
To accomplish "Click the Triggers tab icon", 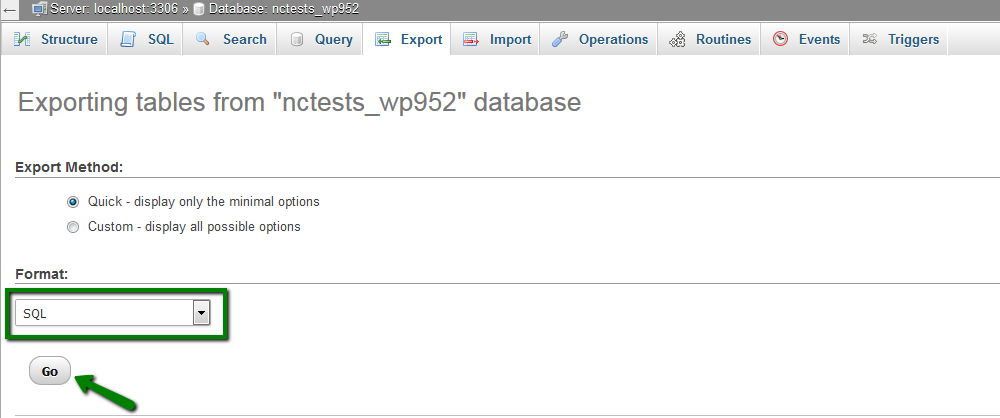I will [x=869, y=40].
